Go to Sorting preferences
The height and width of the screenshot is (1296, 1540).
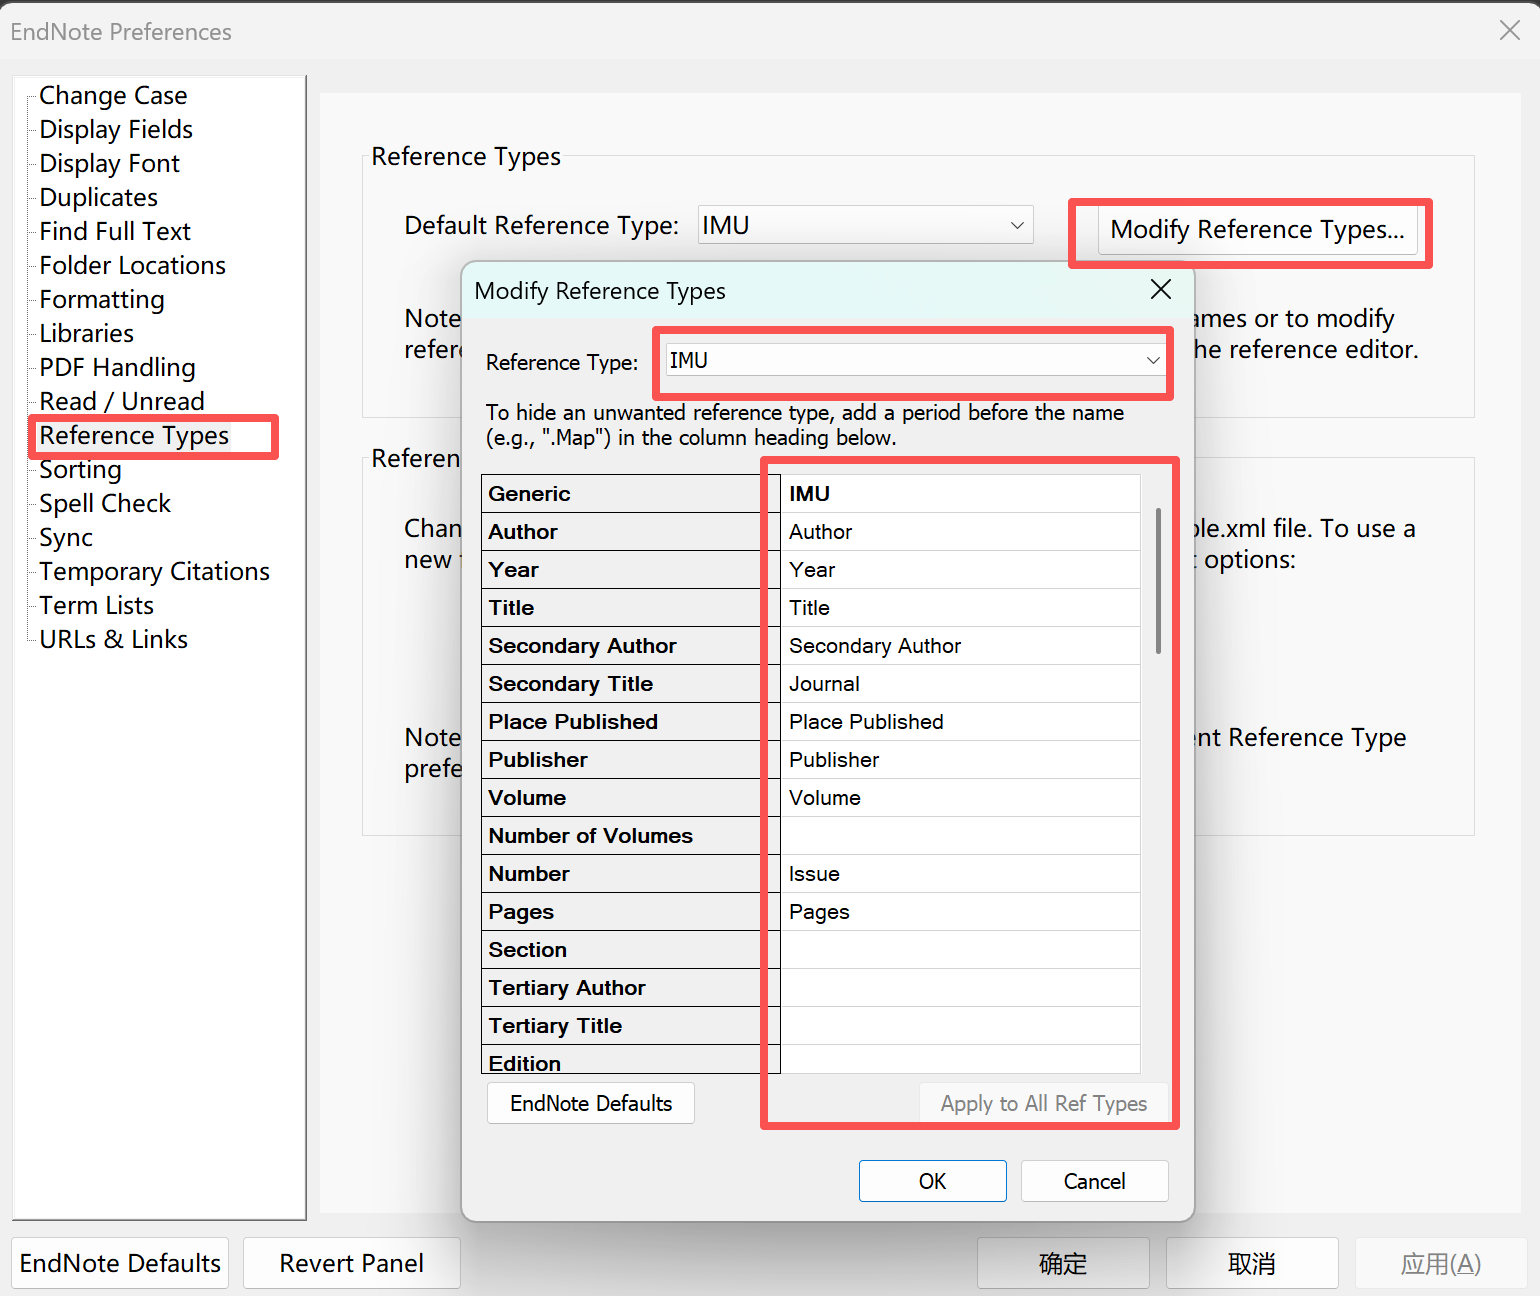[x=80, y=469]
